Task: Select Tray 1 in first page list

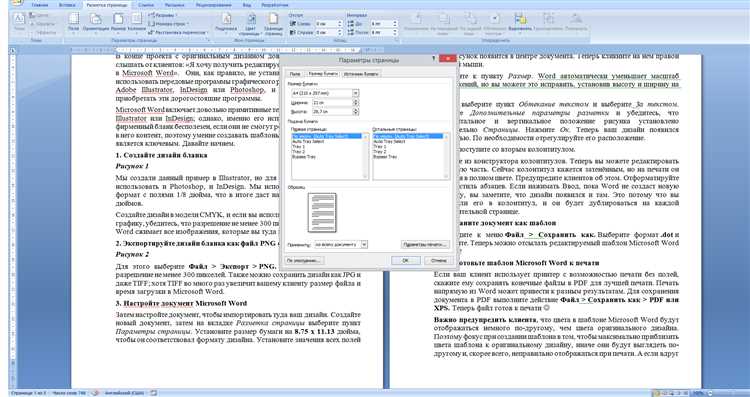Action: pyautogui.click(x=298, y=147)
